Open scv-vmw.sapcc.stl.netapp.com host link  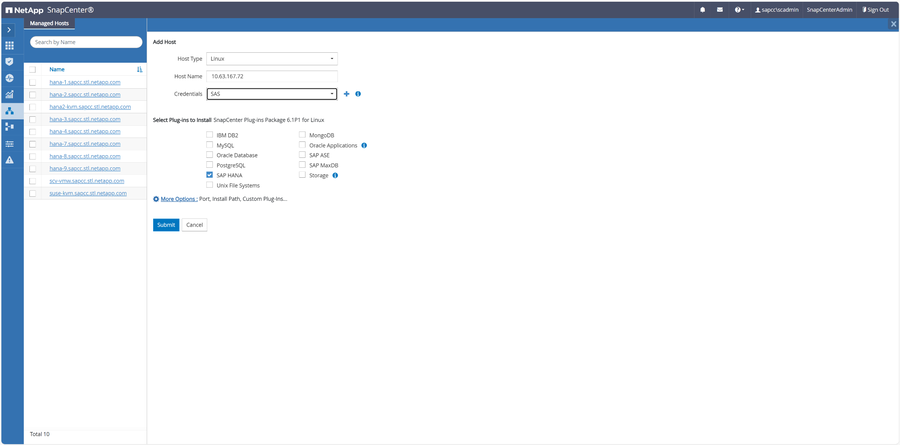point(87,181)
